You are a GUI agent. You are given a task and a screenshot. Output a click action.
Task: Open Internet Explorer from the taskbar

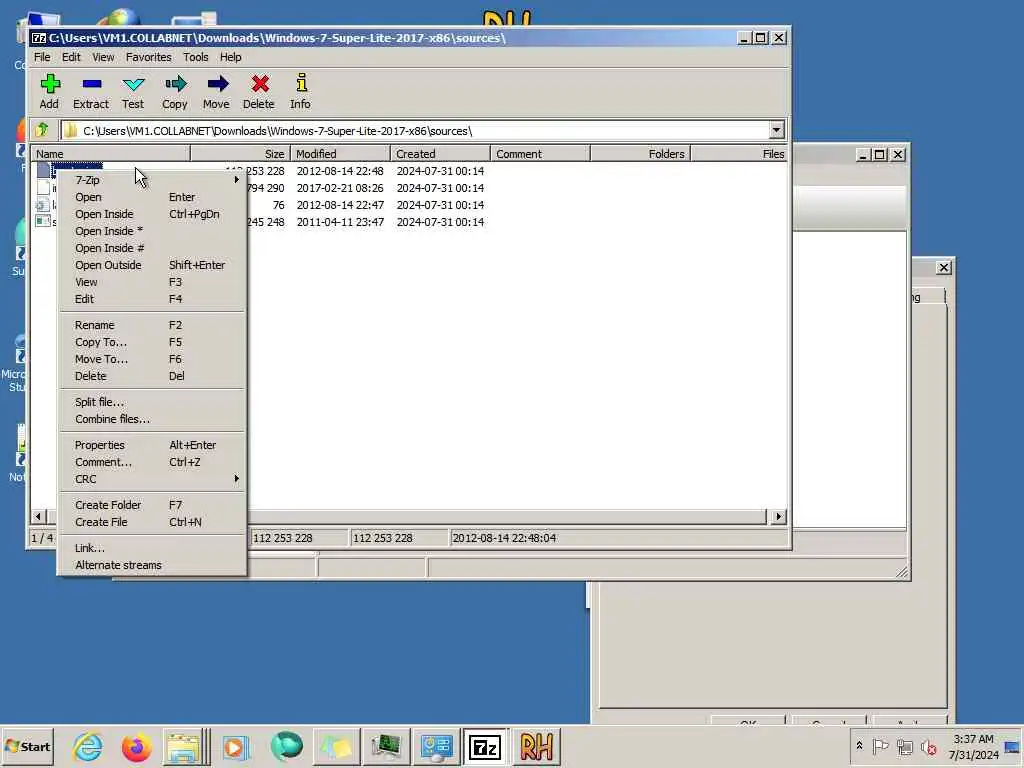pos(88,746)
